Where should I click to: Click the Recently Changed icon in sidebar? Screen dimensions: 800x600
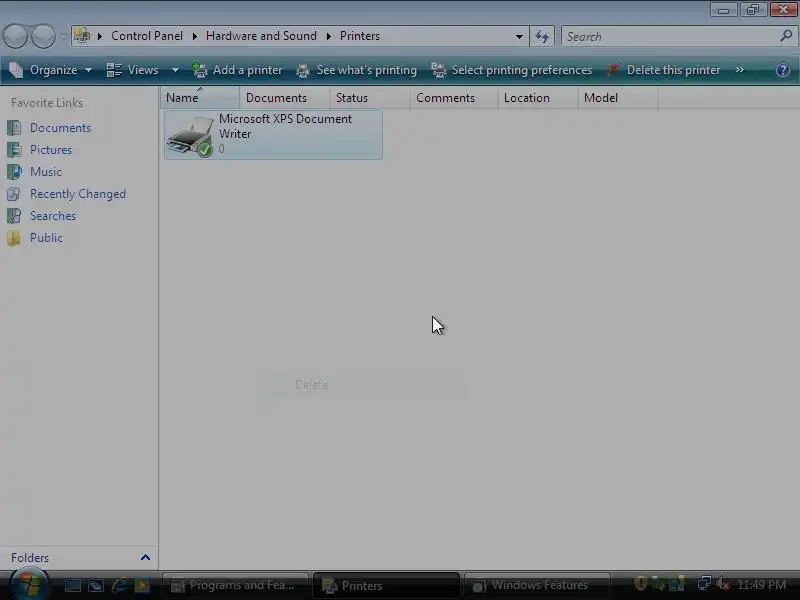click(x=14, y=194)
